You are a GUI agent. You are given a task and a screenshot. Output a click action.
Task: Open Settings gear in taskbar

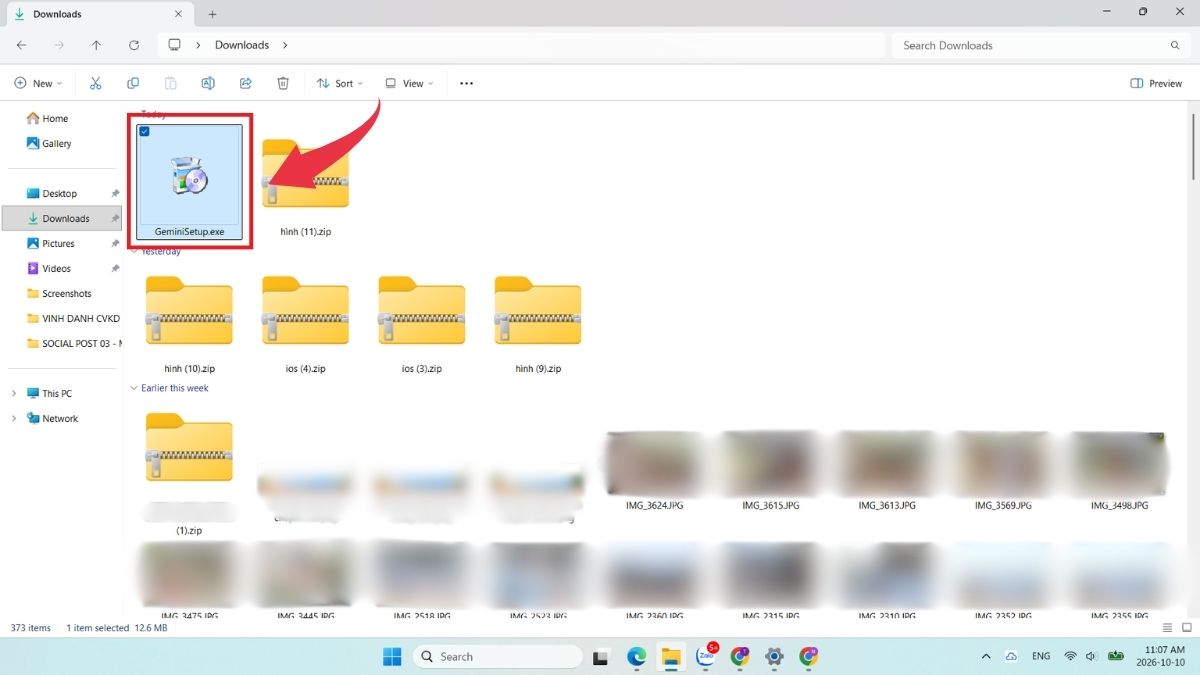point(774,657)
